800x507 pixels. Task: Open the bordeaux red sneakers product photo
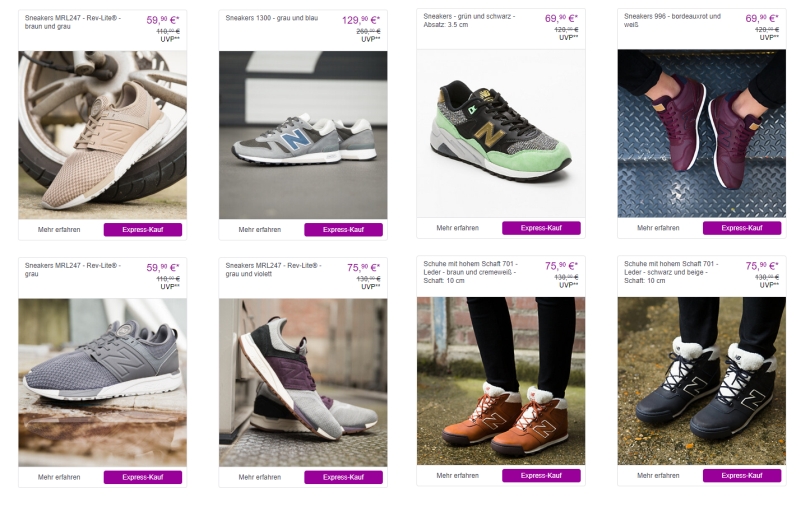[x=701, y=133]
